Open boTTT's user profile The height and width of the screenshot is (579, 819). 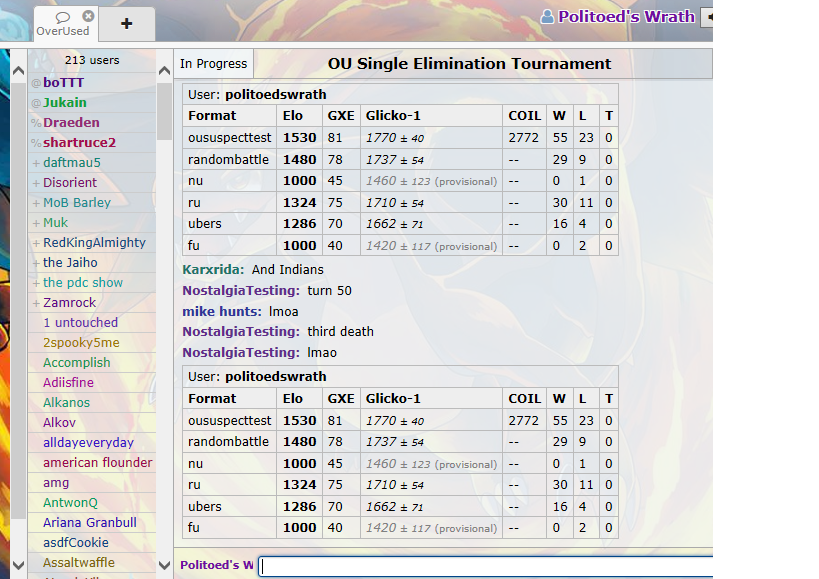[x=63, y=83]
